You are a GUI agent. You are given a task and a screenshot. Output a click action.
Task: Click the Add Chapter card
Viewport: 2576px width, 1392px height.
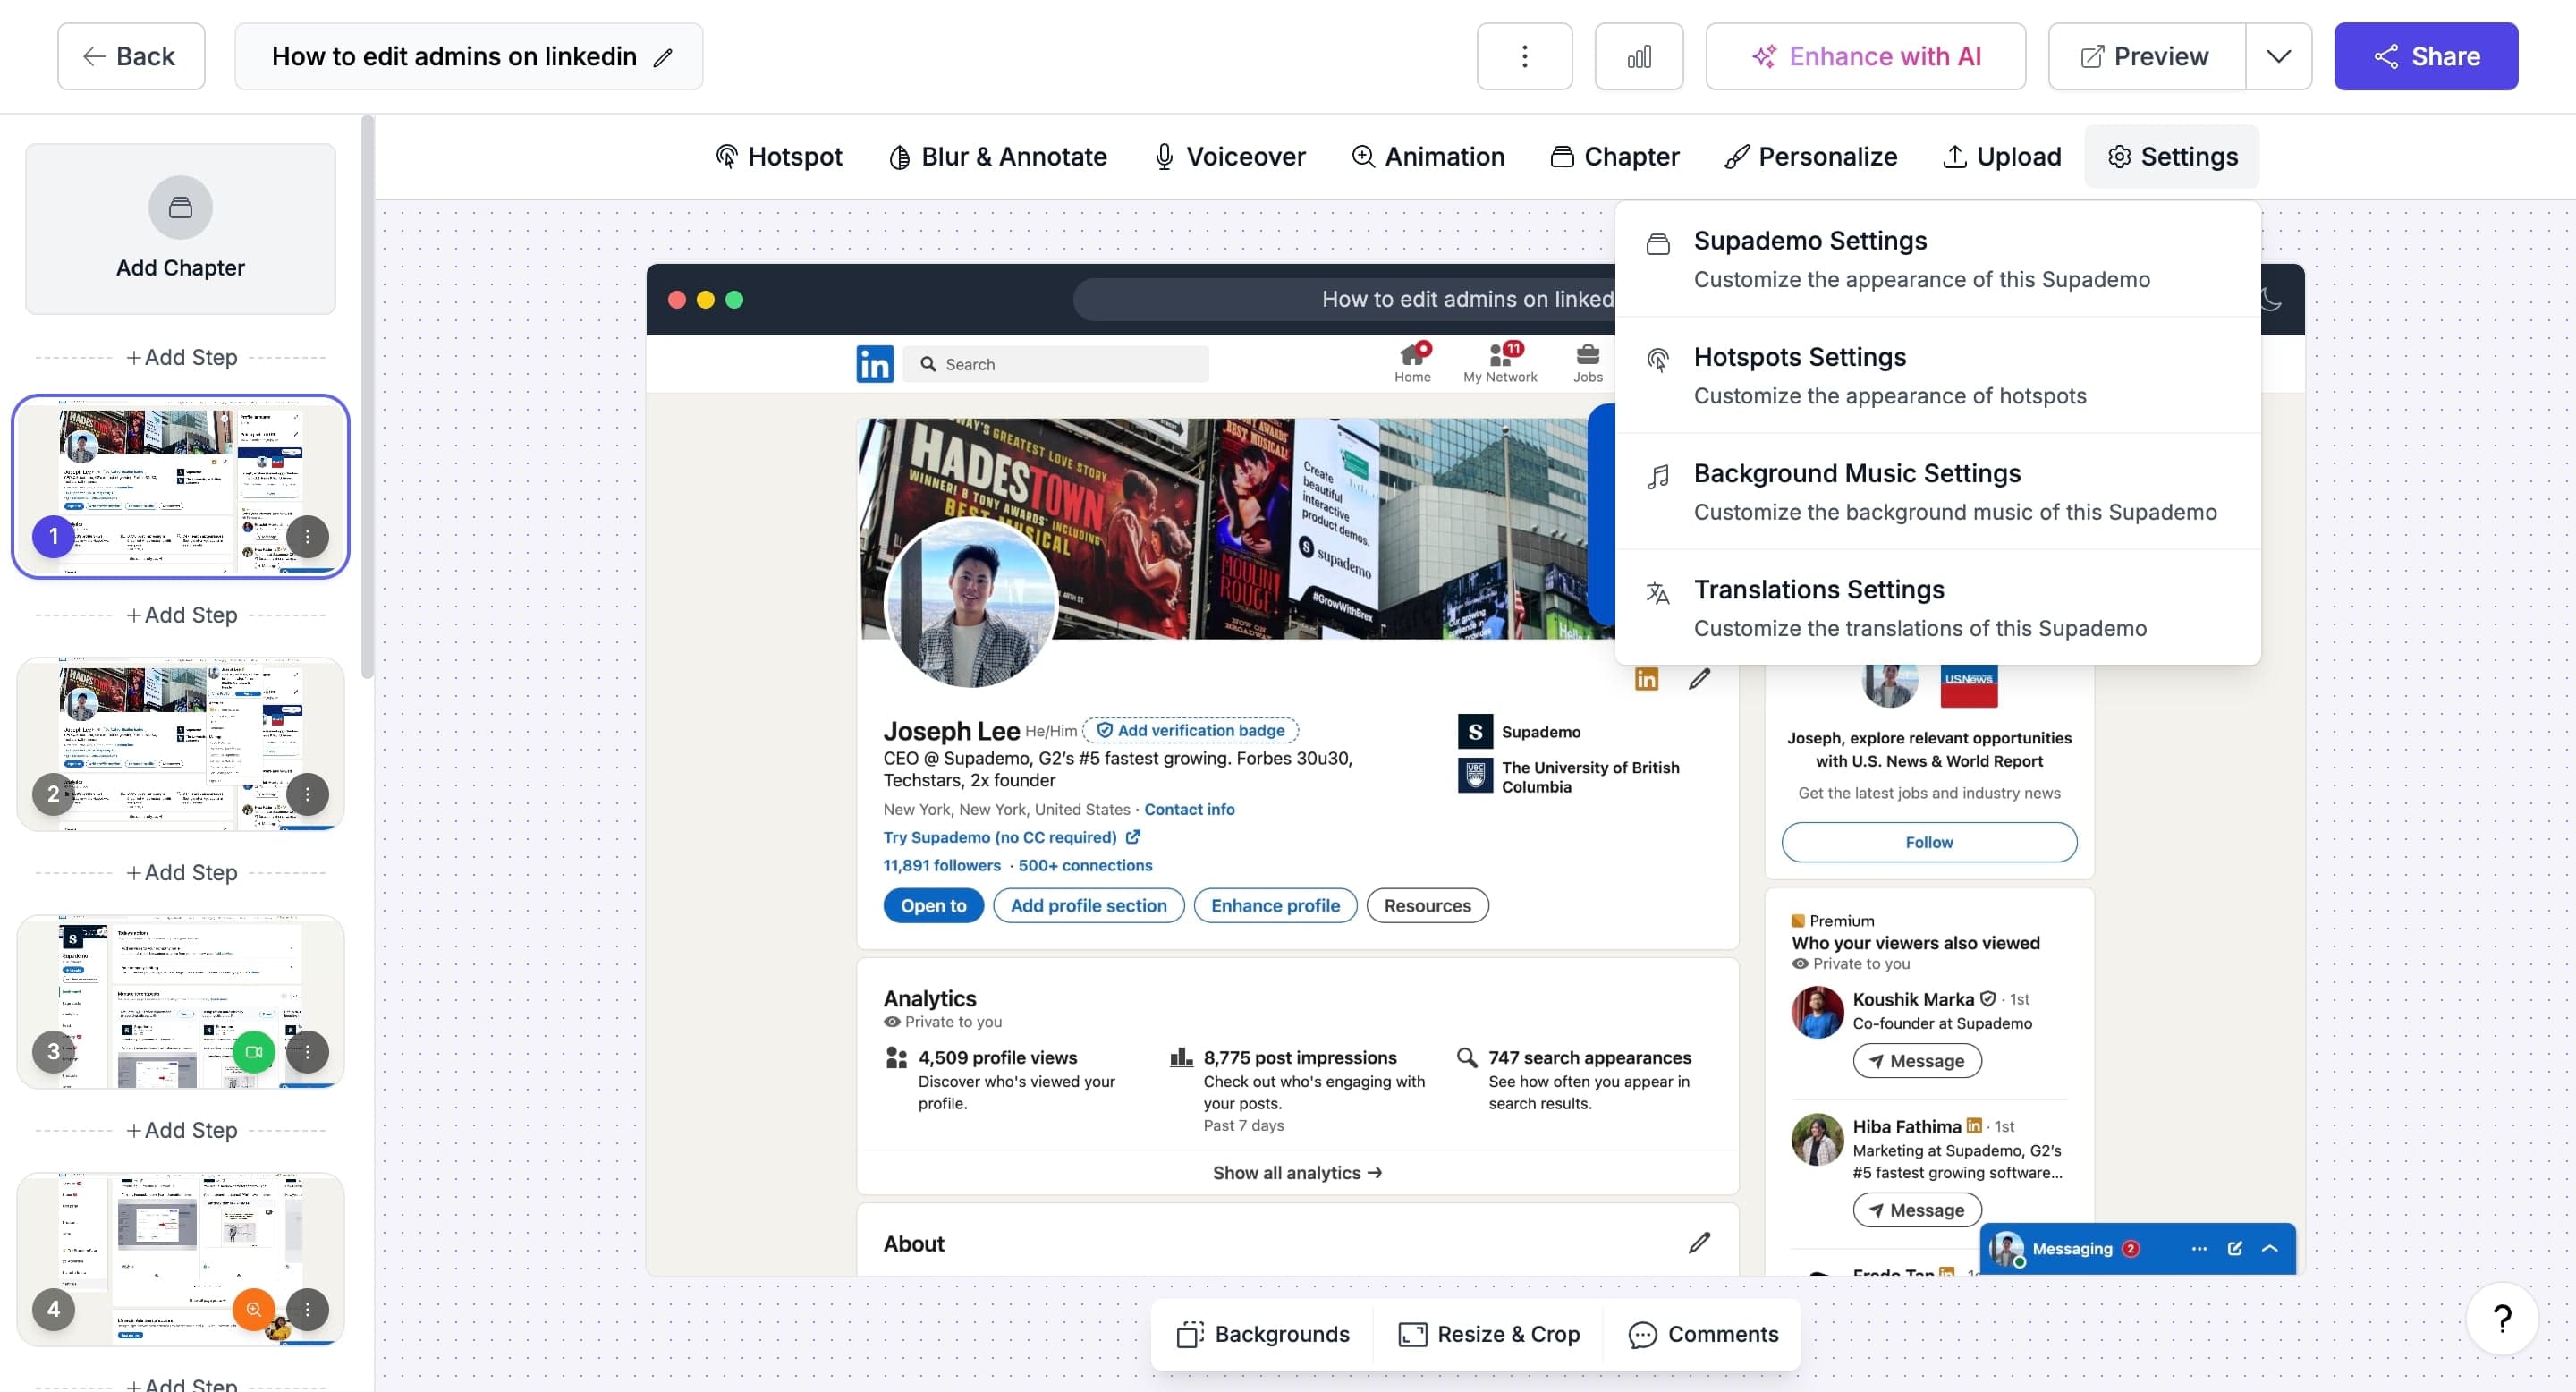180,229
